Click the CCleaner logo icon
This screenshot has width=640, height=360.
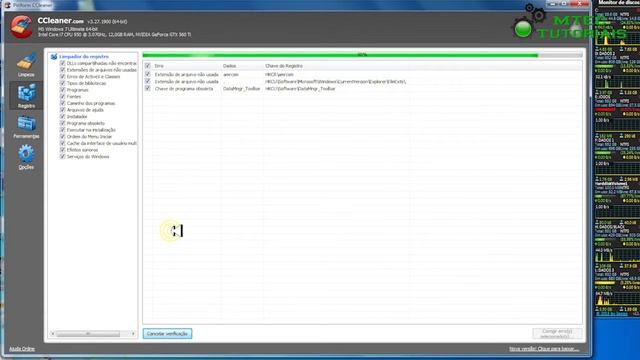21,27
